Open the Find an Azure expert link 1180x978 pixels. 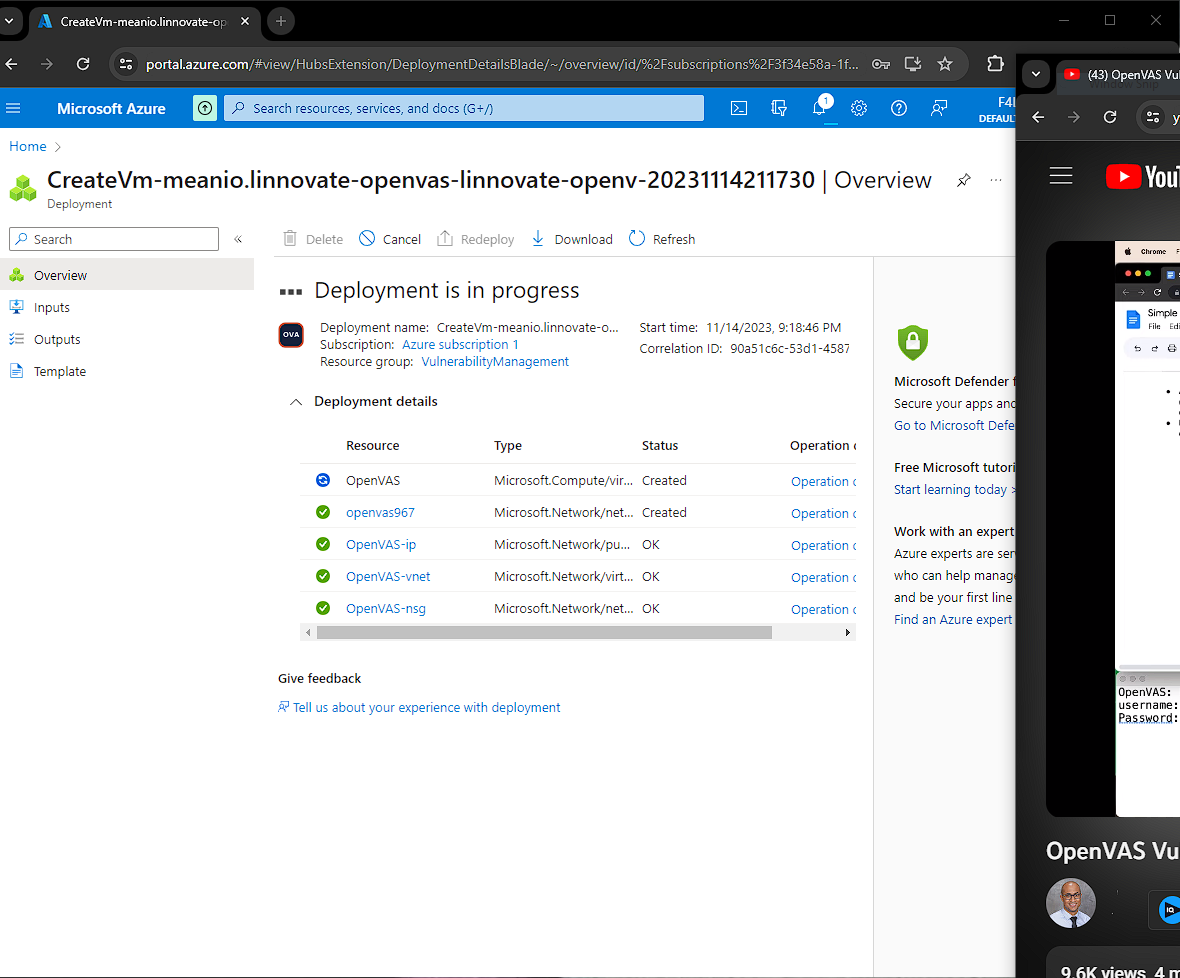[x=953, y=620]
